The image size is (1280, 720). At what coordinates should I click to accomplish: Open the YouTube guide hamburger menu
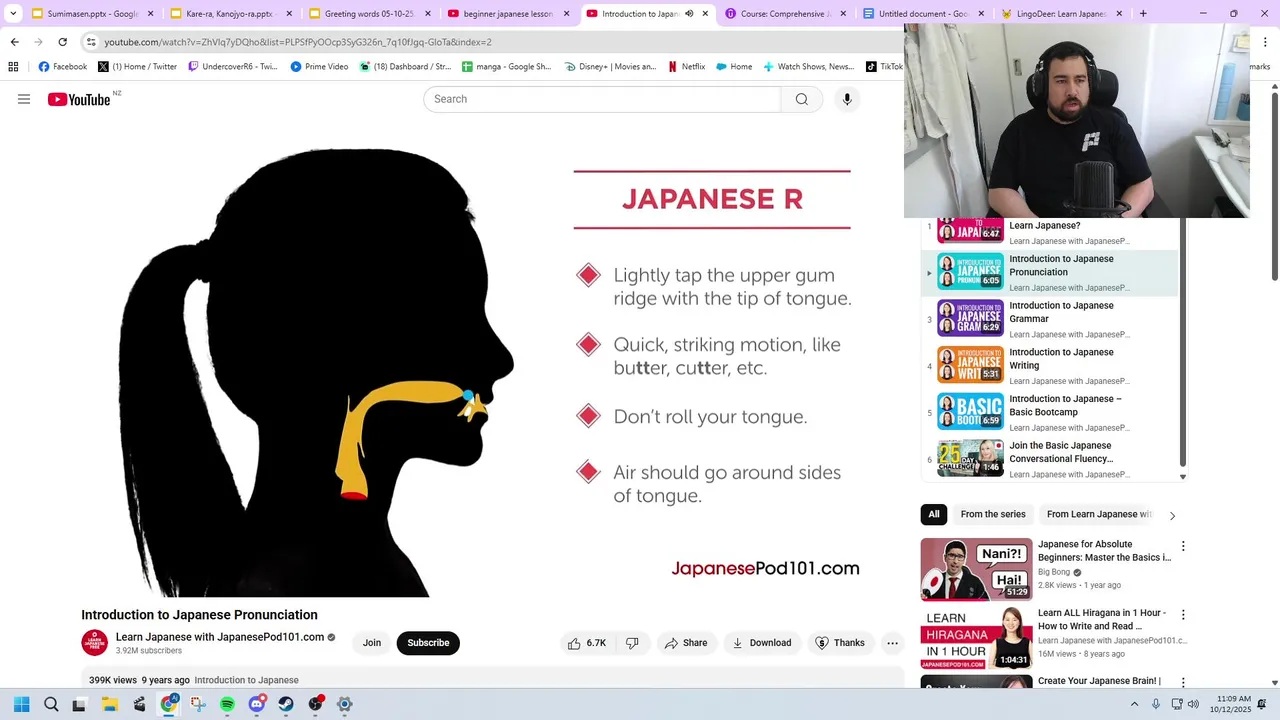tap(24, 99)
